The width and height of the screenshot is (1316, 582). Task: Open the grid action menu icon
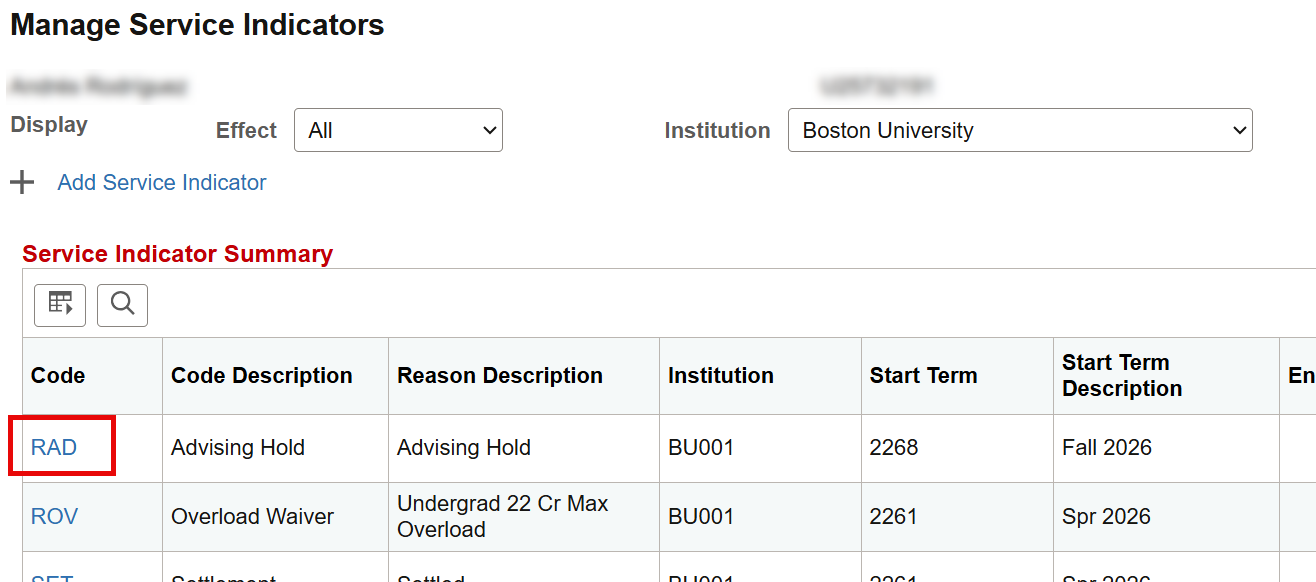[60, 304]
